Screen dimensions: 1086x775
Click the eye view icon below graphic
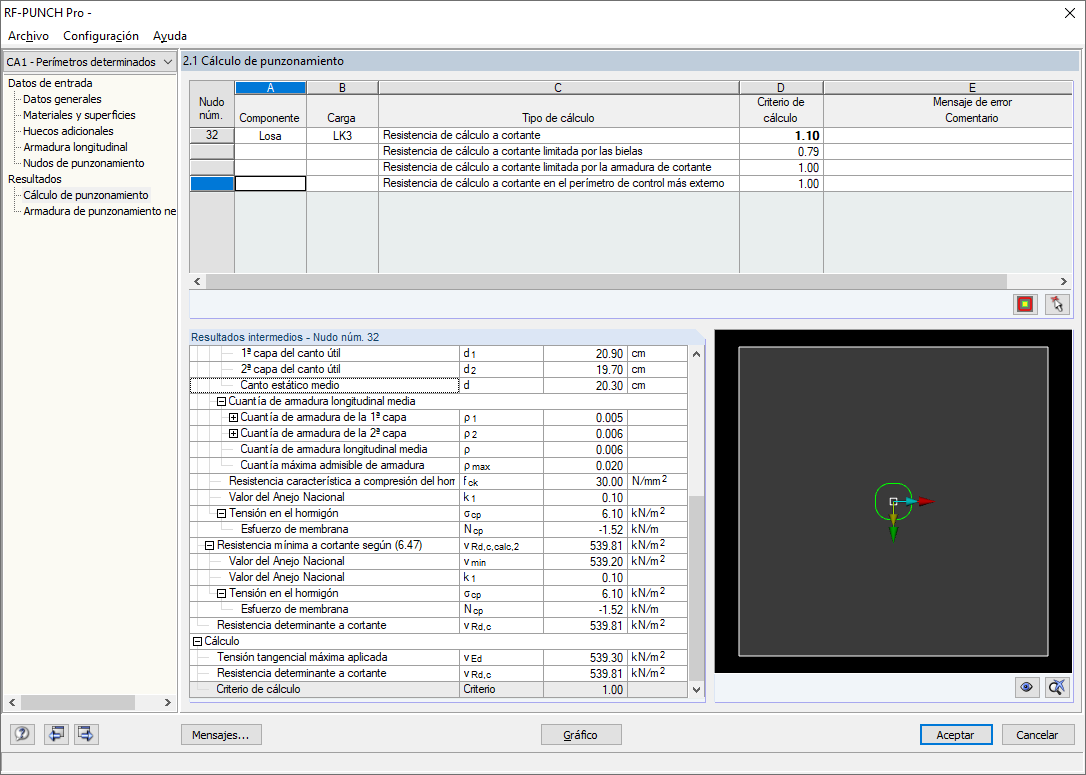tap(1026, 687)
